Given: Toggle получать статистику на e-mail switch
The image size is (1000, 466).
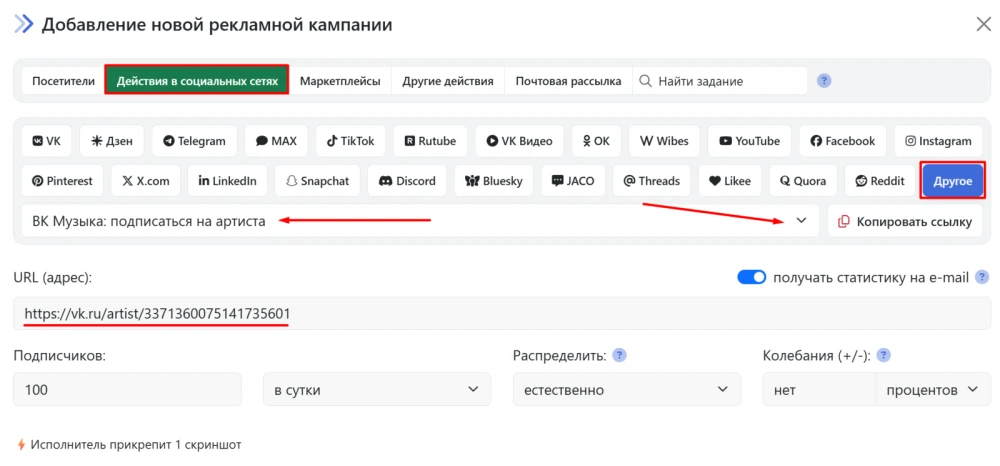Looking at the screenshot, I should pos(751,277).
